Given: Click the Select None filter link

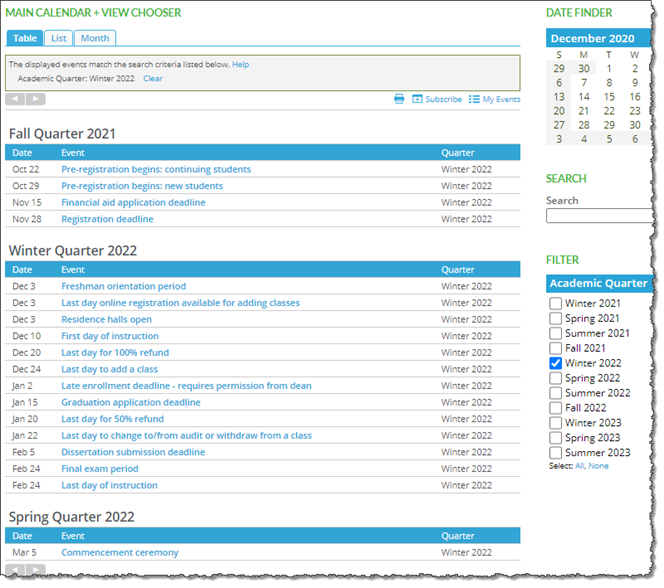Looking at the screenshot, I should tap(598, 466).
